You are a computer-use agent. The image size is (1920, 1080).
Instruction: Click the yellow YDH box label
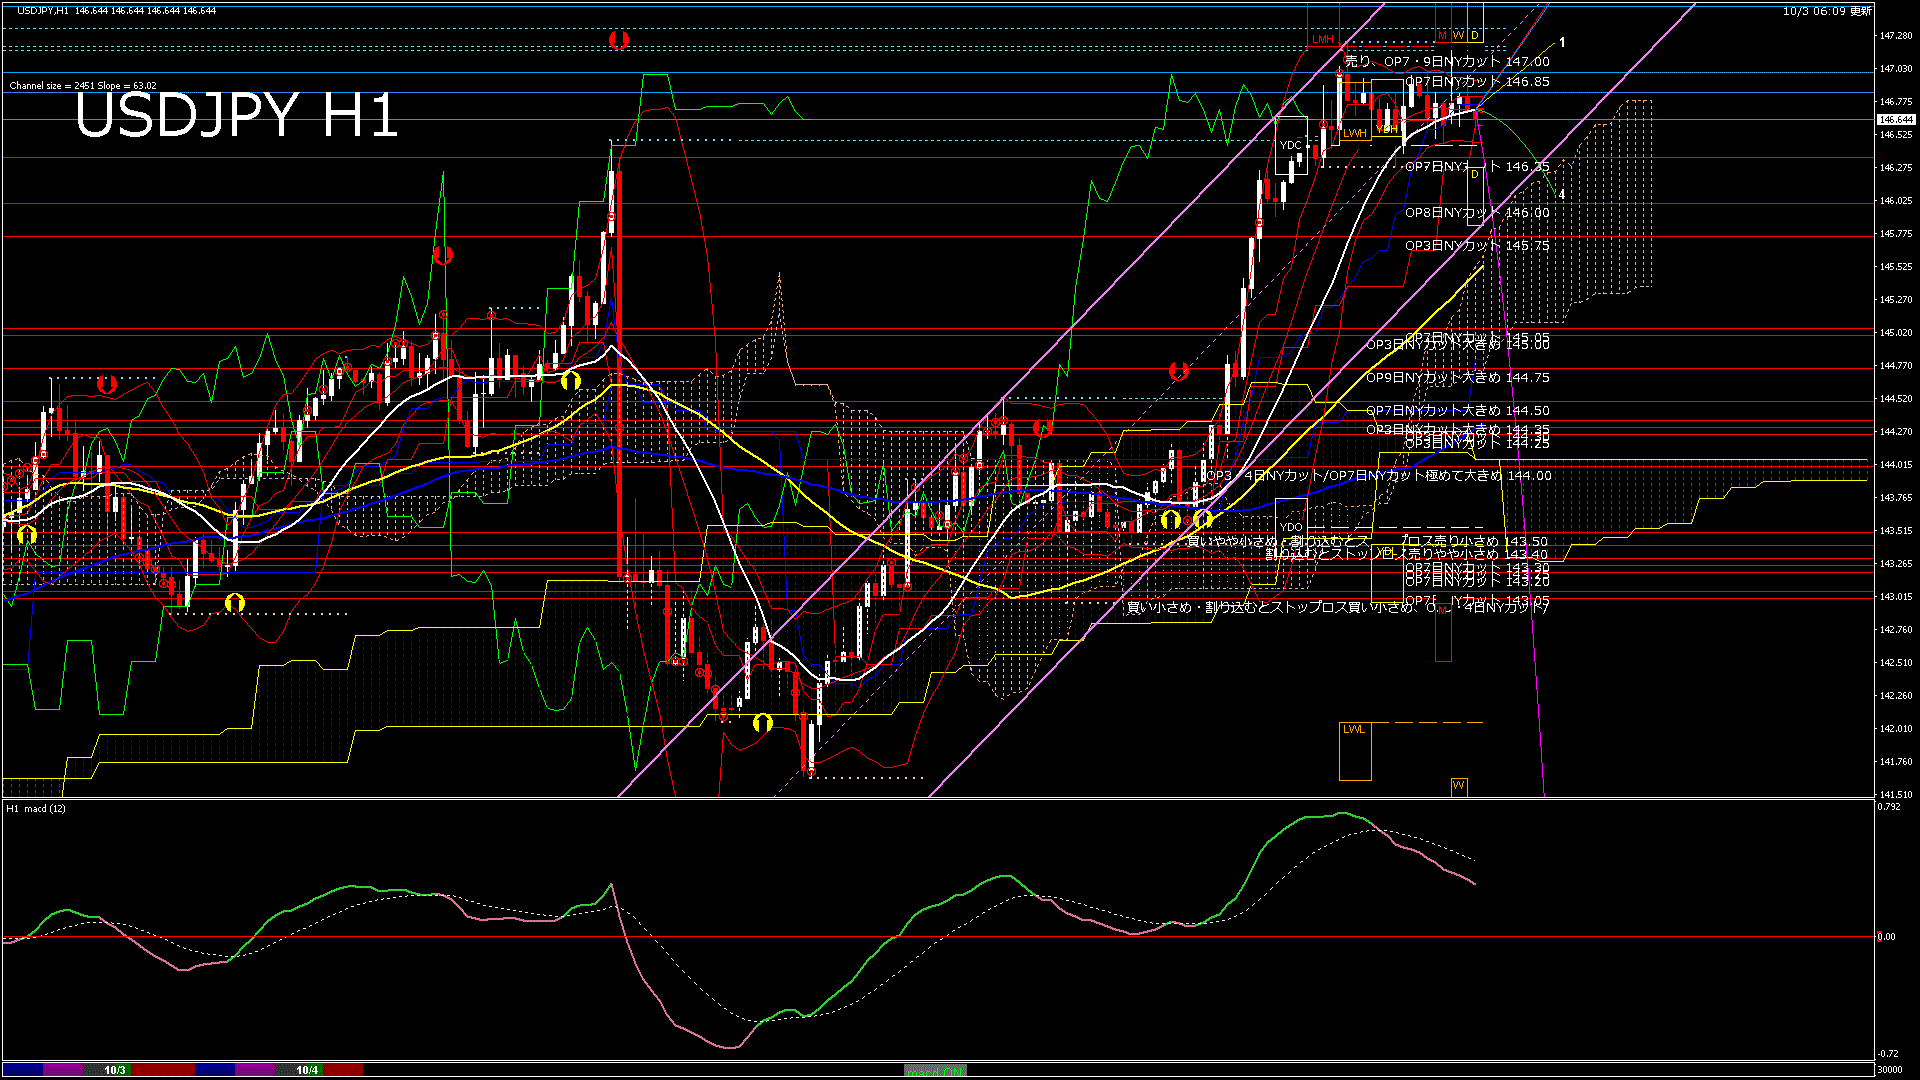pos(1386,129)
